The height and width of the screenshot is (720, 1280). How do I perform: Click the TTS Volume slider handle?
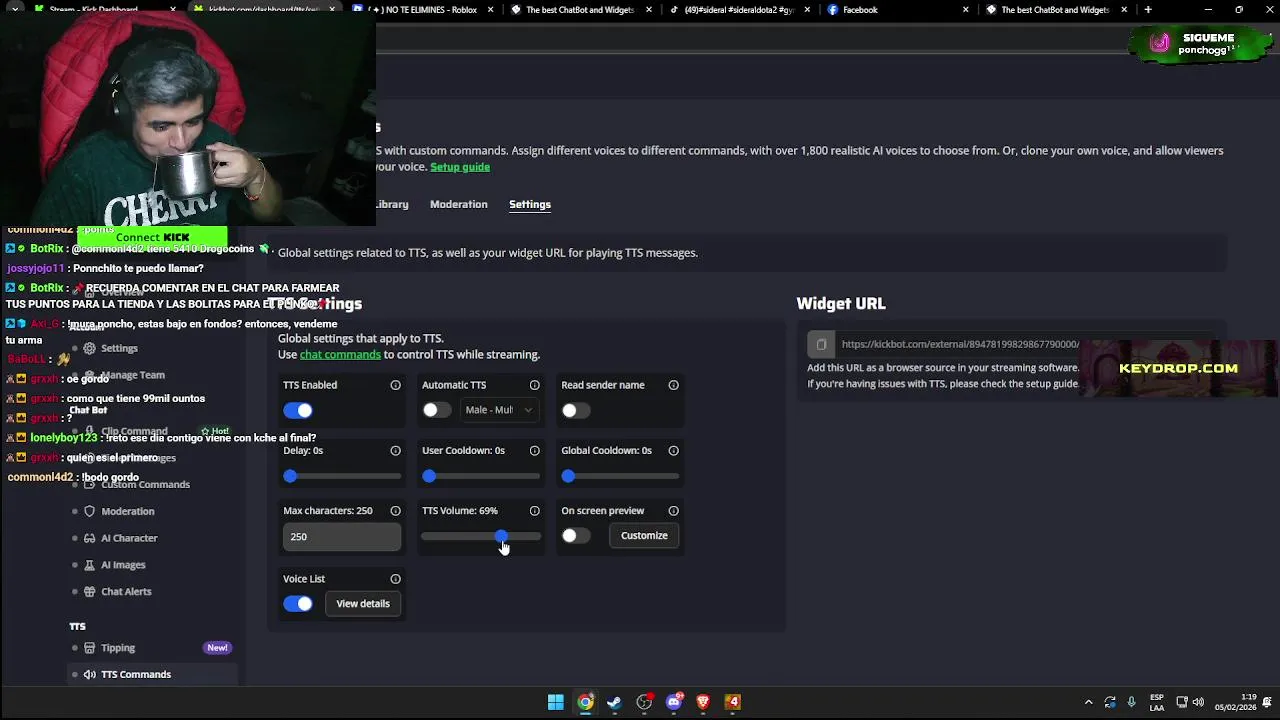point(501,537)
